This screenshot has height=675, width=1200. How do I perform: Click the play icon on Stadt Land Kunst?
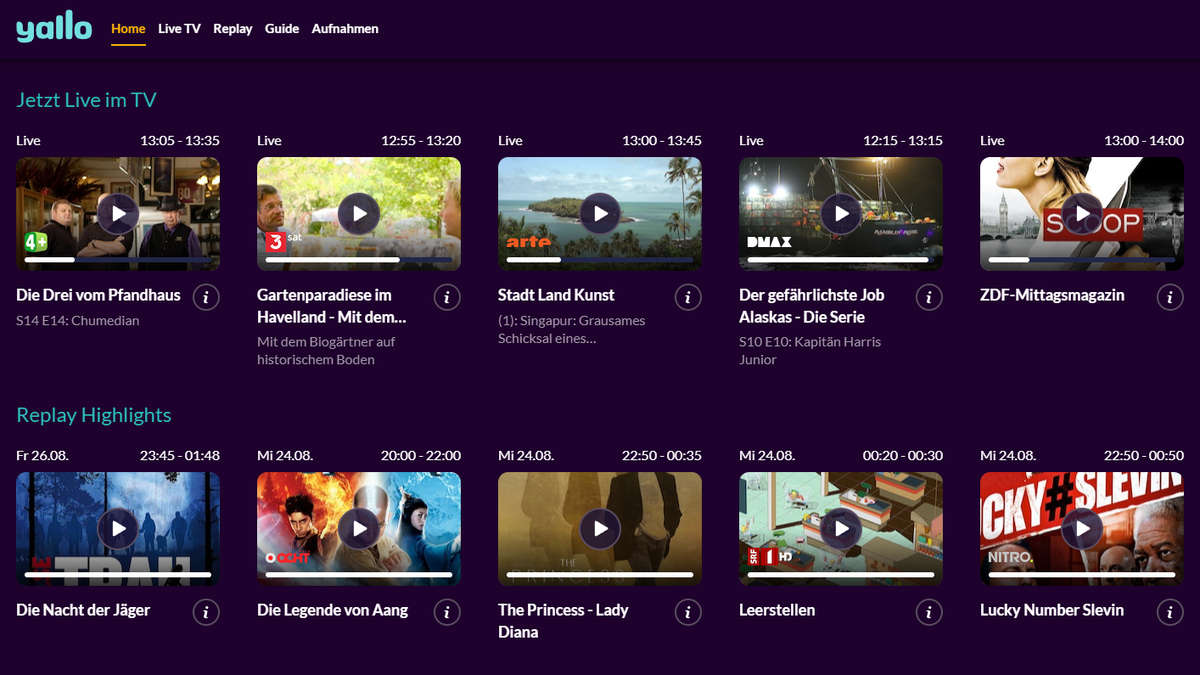point(599,213)
